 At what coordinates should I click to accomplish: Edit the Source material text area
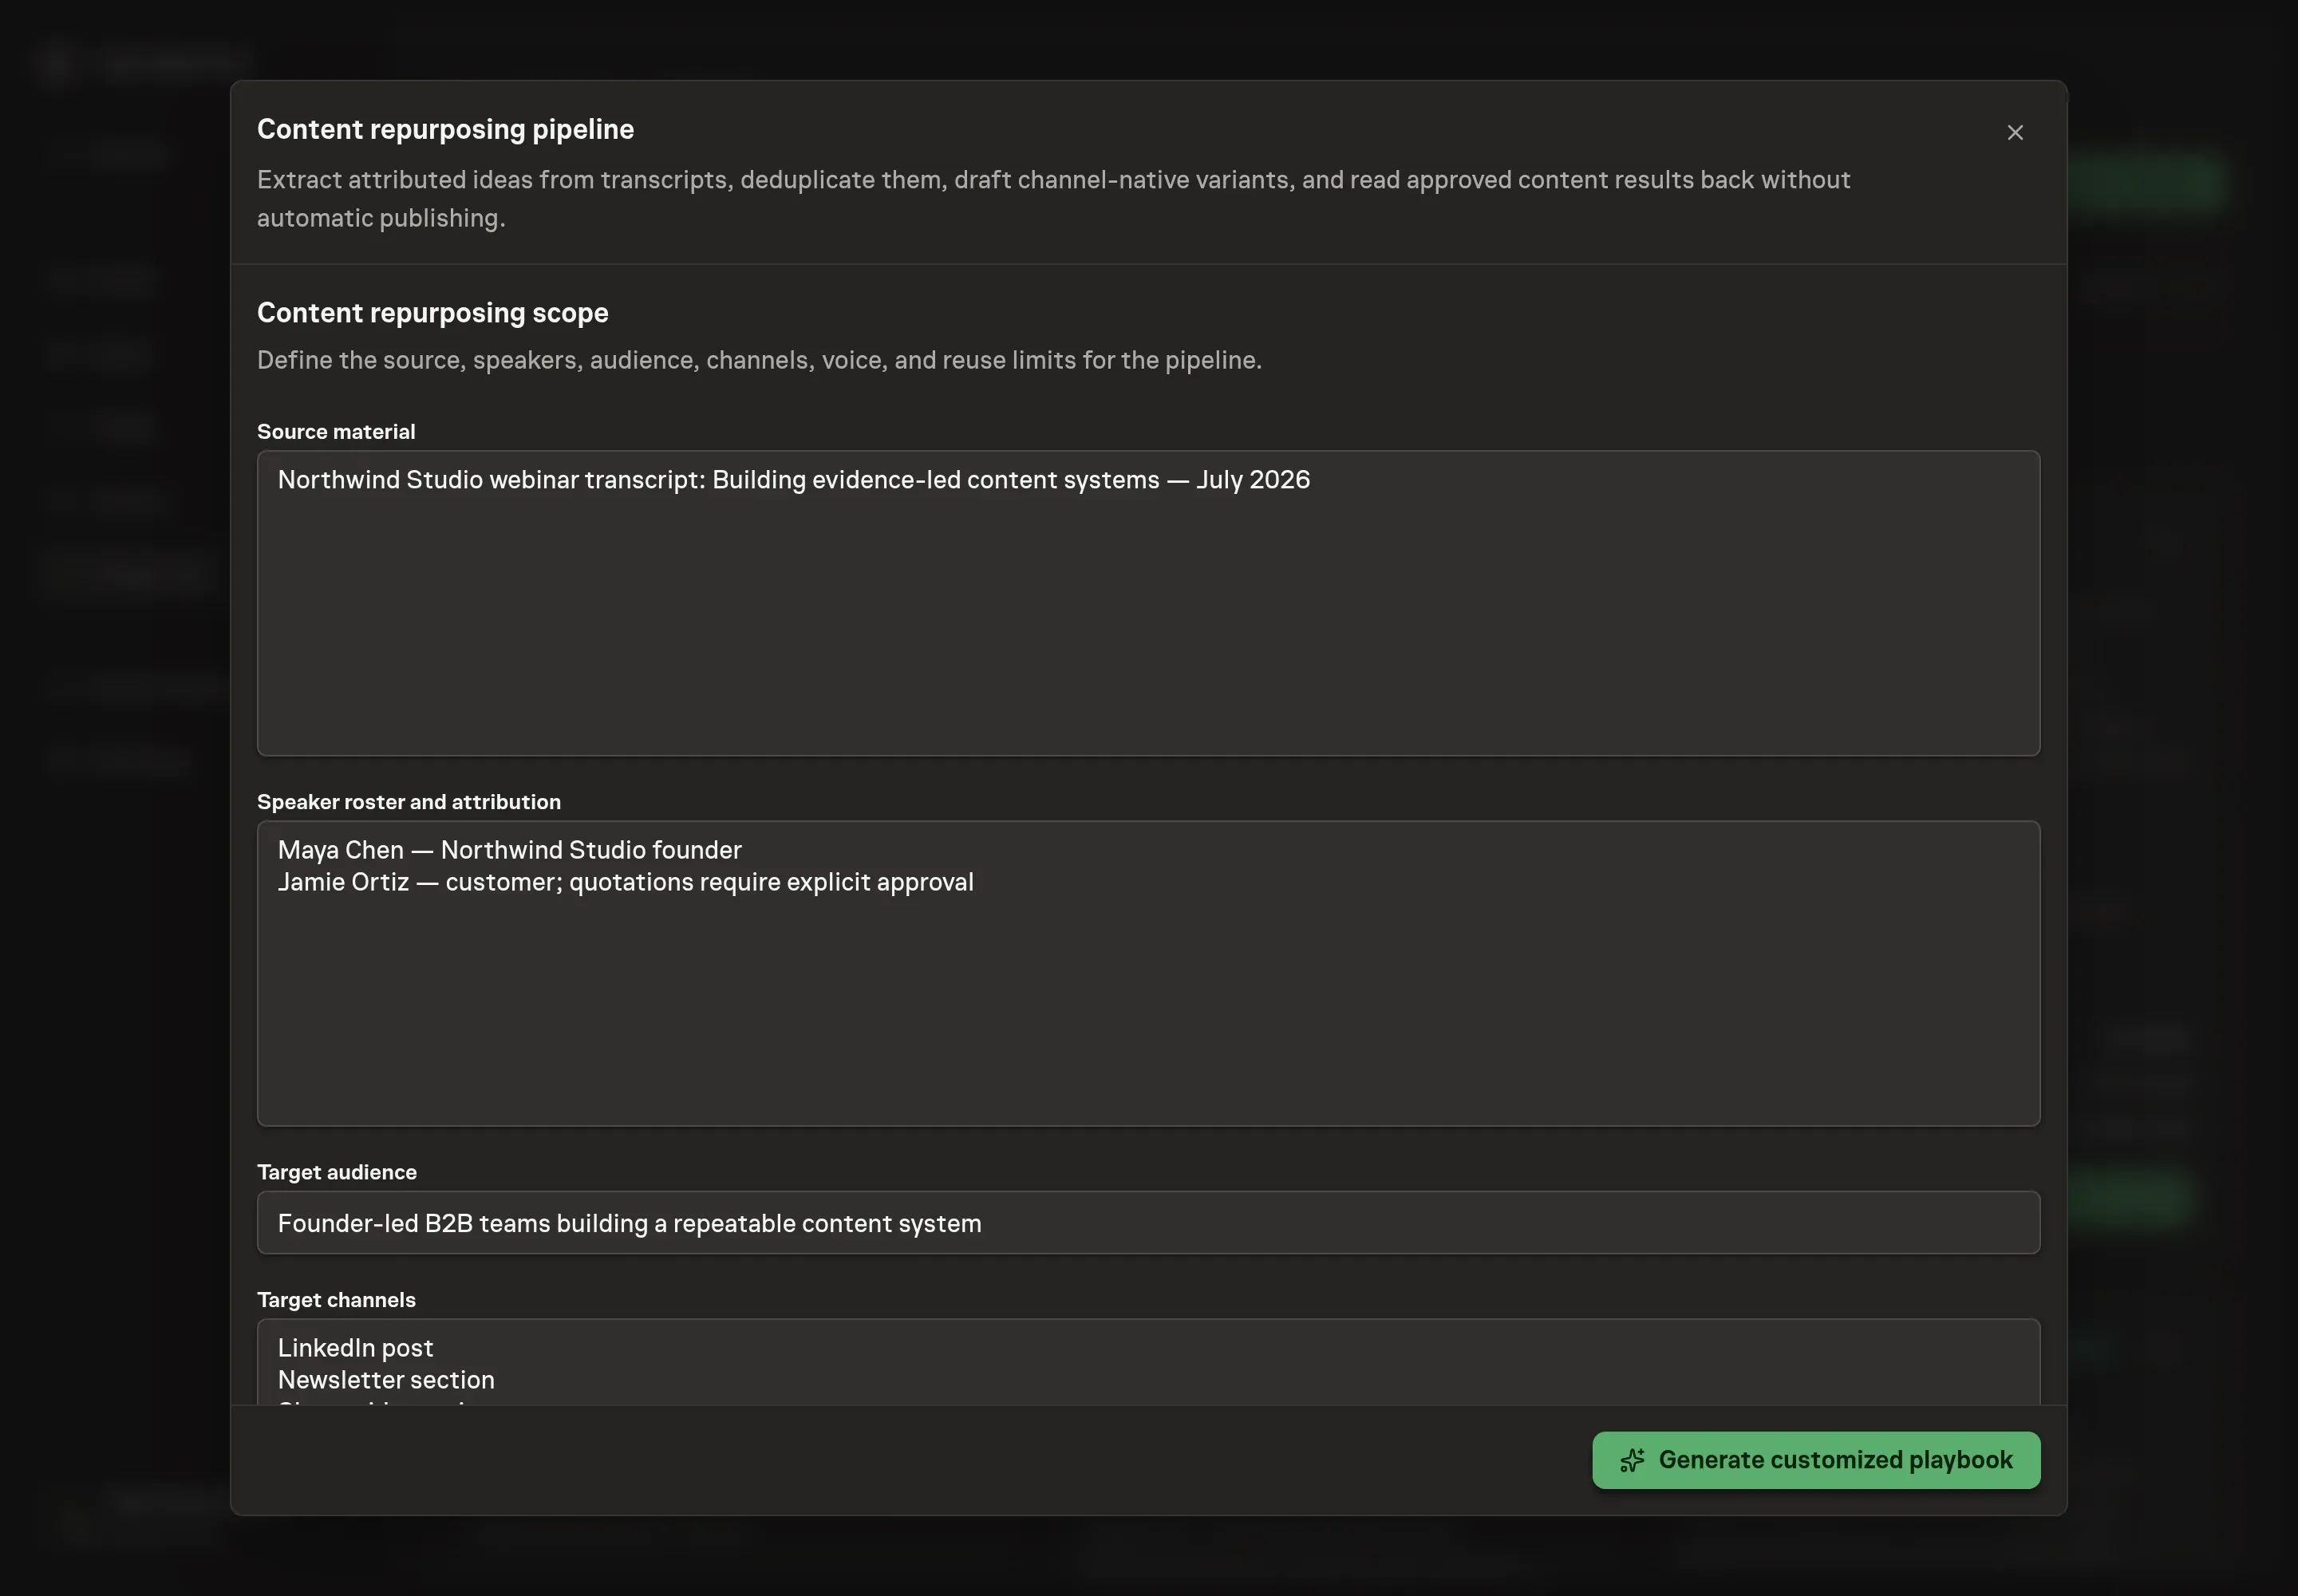pyautogui.click(x=1148, y=603)
